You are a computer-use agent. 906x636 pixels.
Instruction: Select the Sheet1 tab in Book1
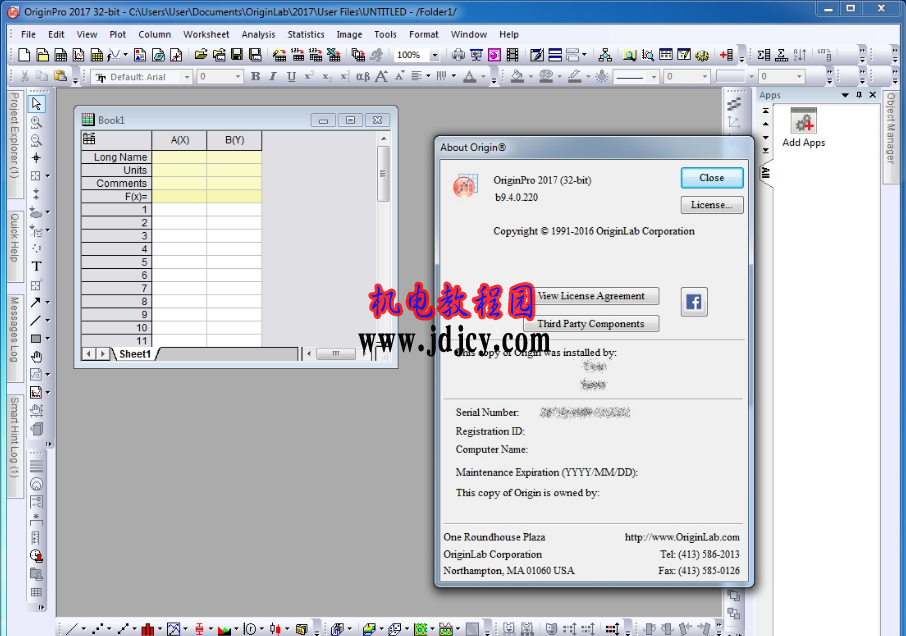(135, 354)
